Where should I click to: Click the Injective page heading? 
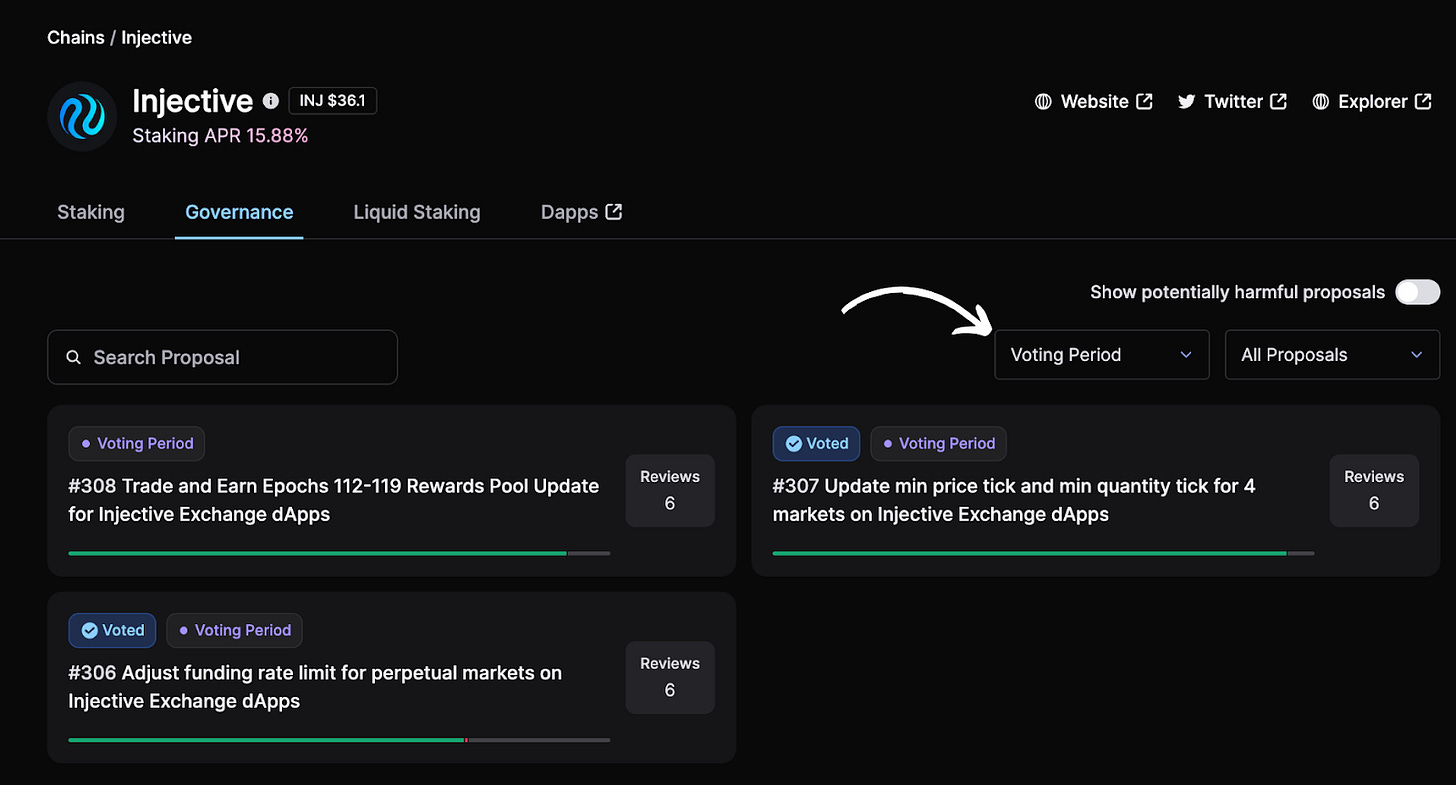coord(192,100)
